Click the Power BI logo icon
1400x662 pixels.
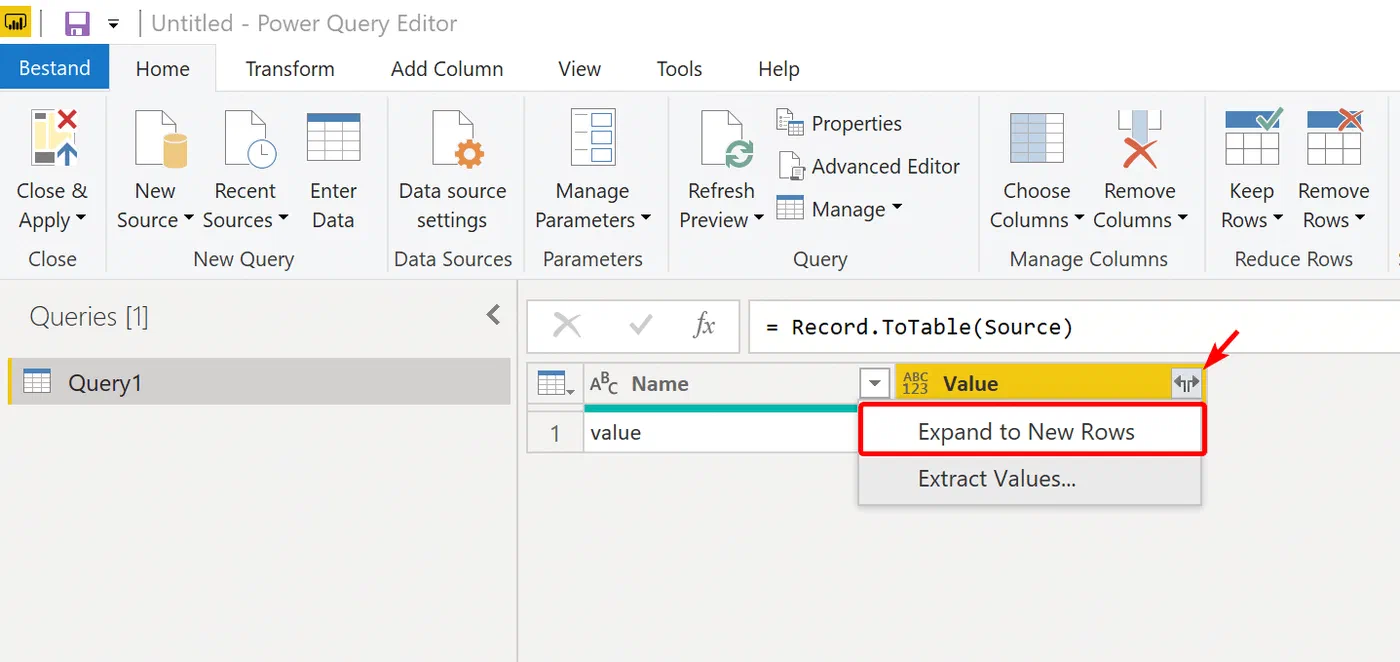click(x=17, y=22)
